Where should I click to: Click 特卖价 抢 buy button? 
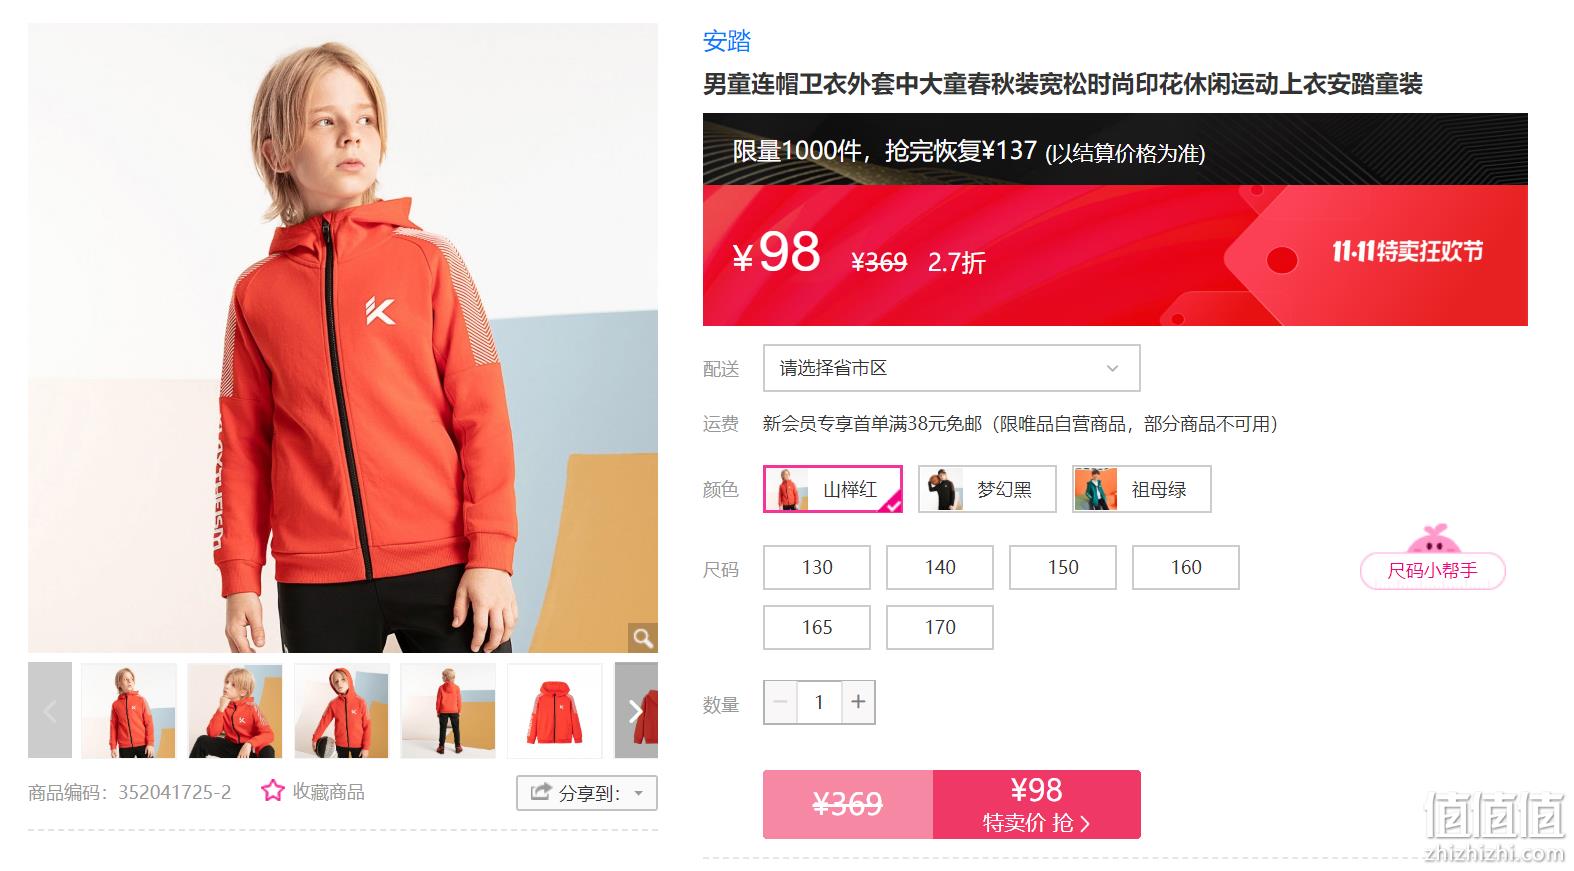point(1036,804)
